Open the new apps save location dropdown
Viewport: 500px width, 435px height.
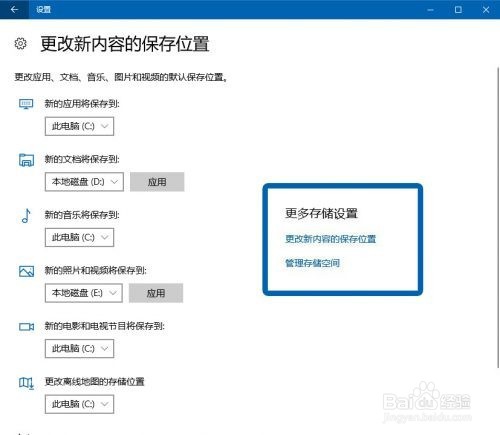(x=79, y=126)
